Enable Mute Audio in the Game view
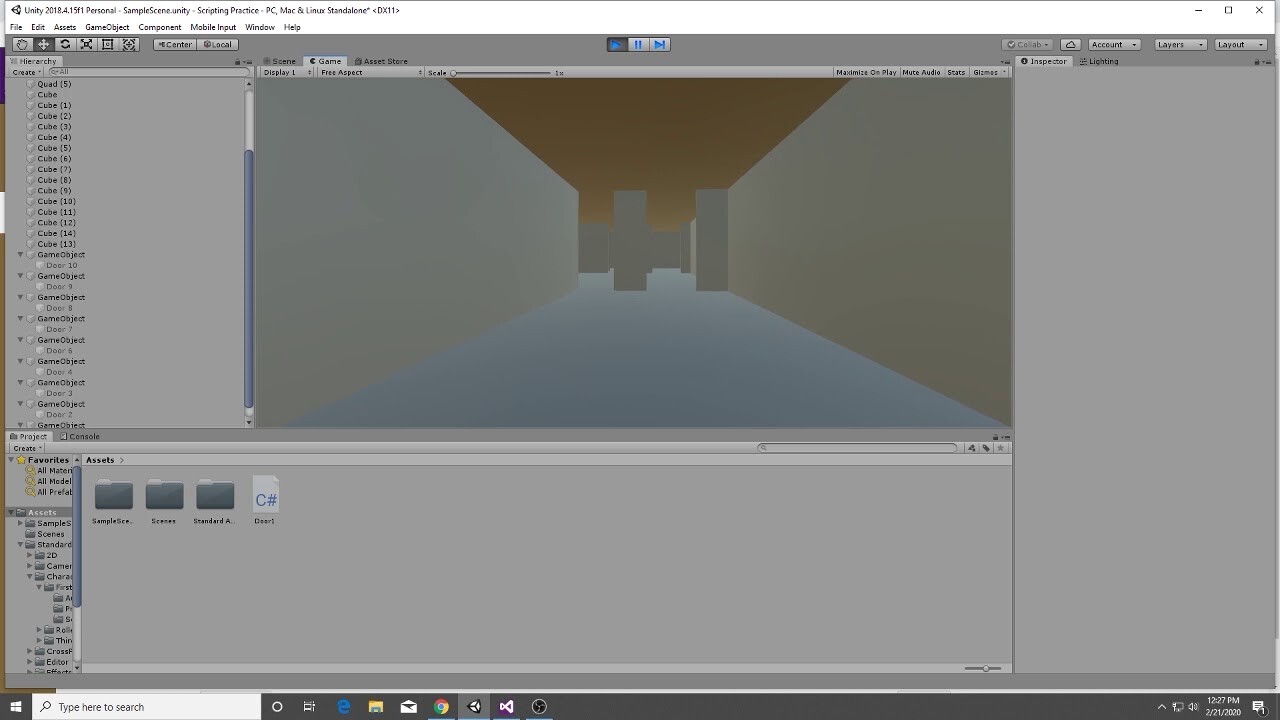1280x720 pixels. click(919, 71)
